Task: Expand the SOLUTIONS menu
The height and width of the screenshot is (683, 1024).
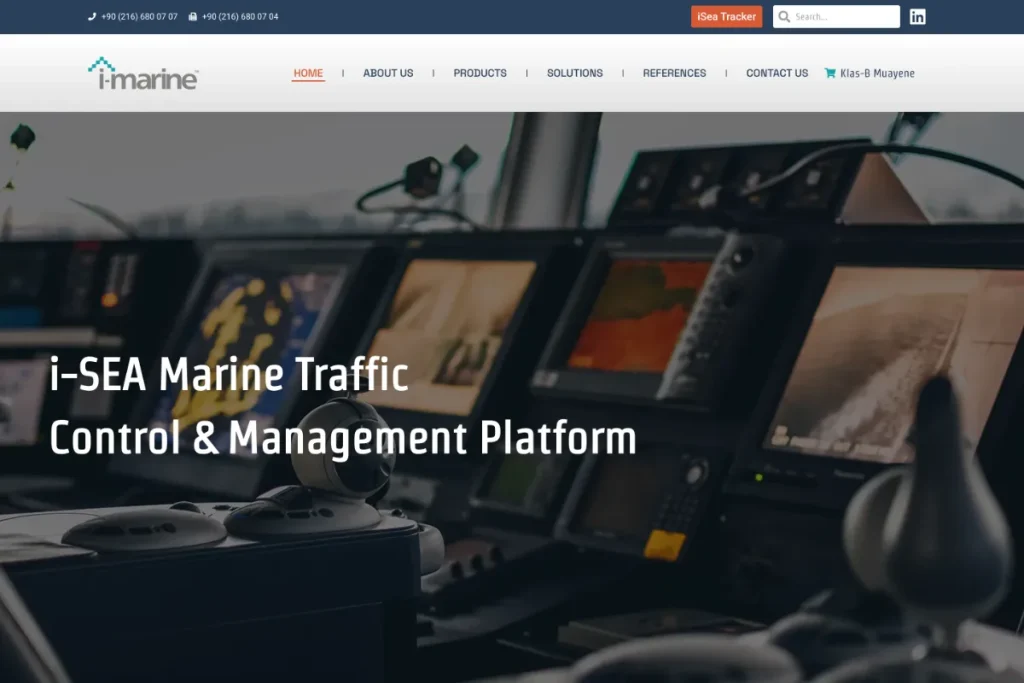Action: (575, 73)
